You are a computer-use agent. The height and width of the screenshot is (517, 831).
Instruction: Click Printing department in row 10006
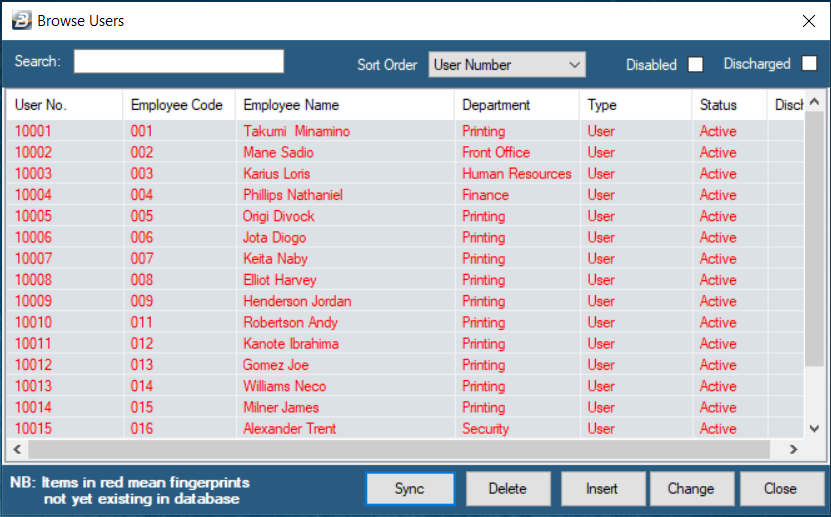pyautogui.click(x=483, y=237)
